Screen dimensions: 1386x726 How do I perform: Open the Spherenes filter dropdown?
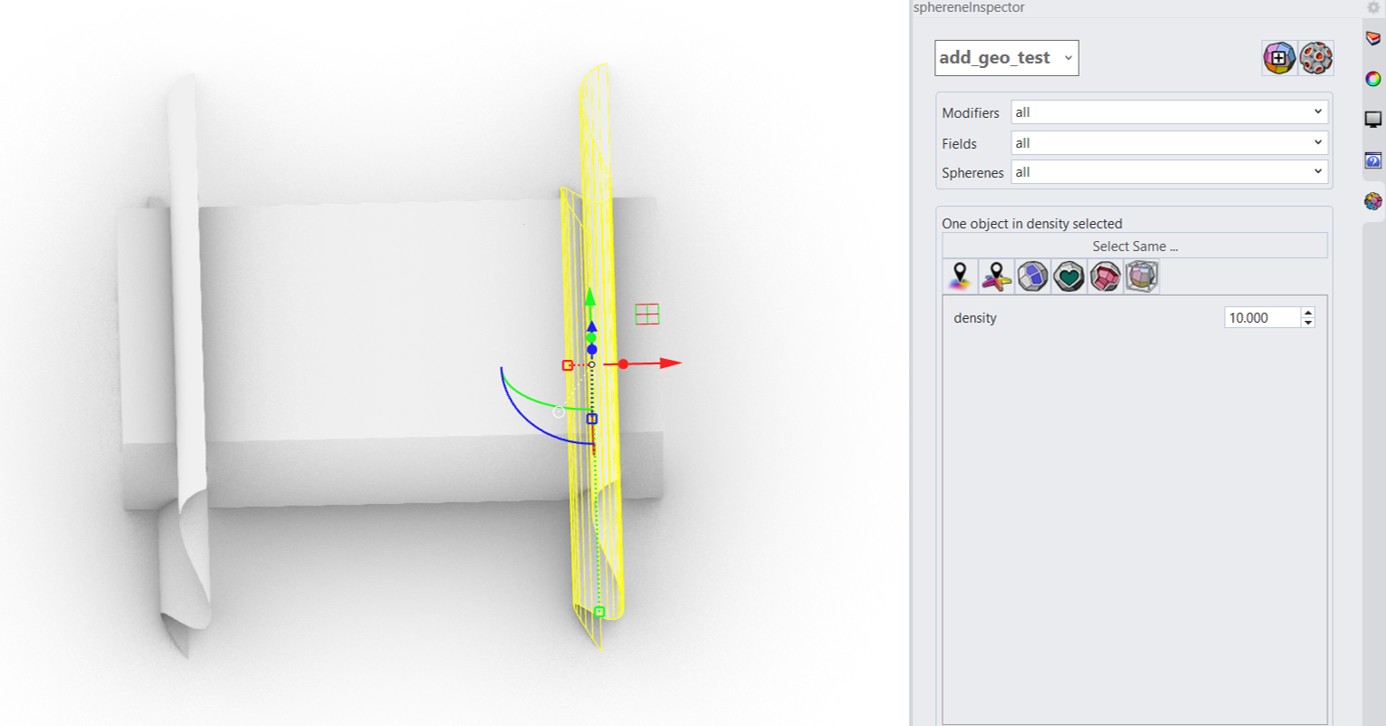pos(1169,172)
